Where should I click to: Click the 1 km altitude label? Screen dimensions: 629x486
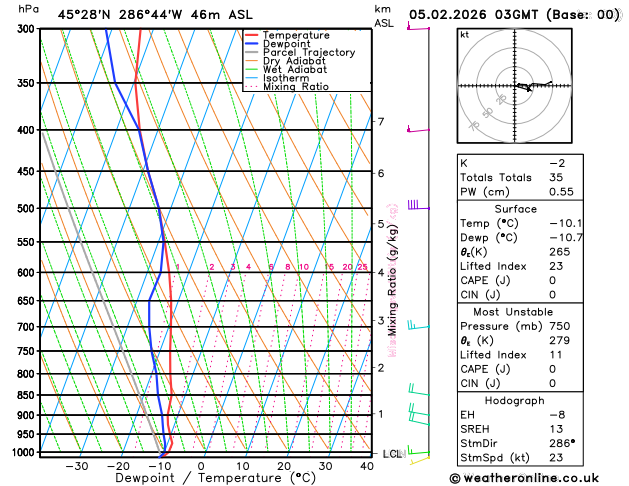pos(381,414)
